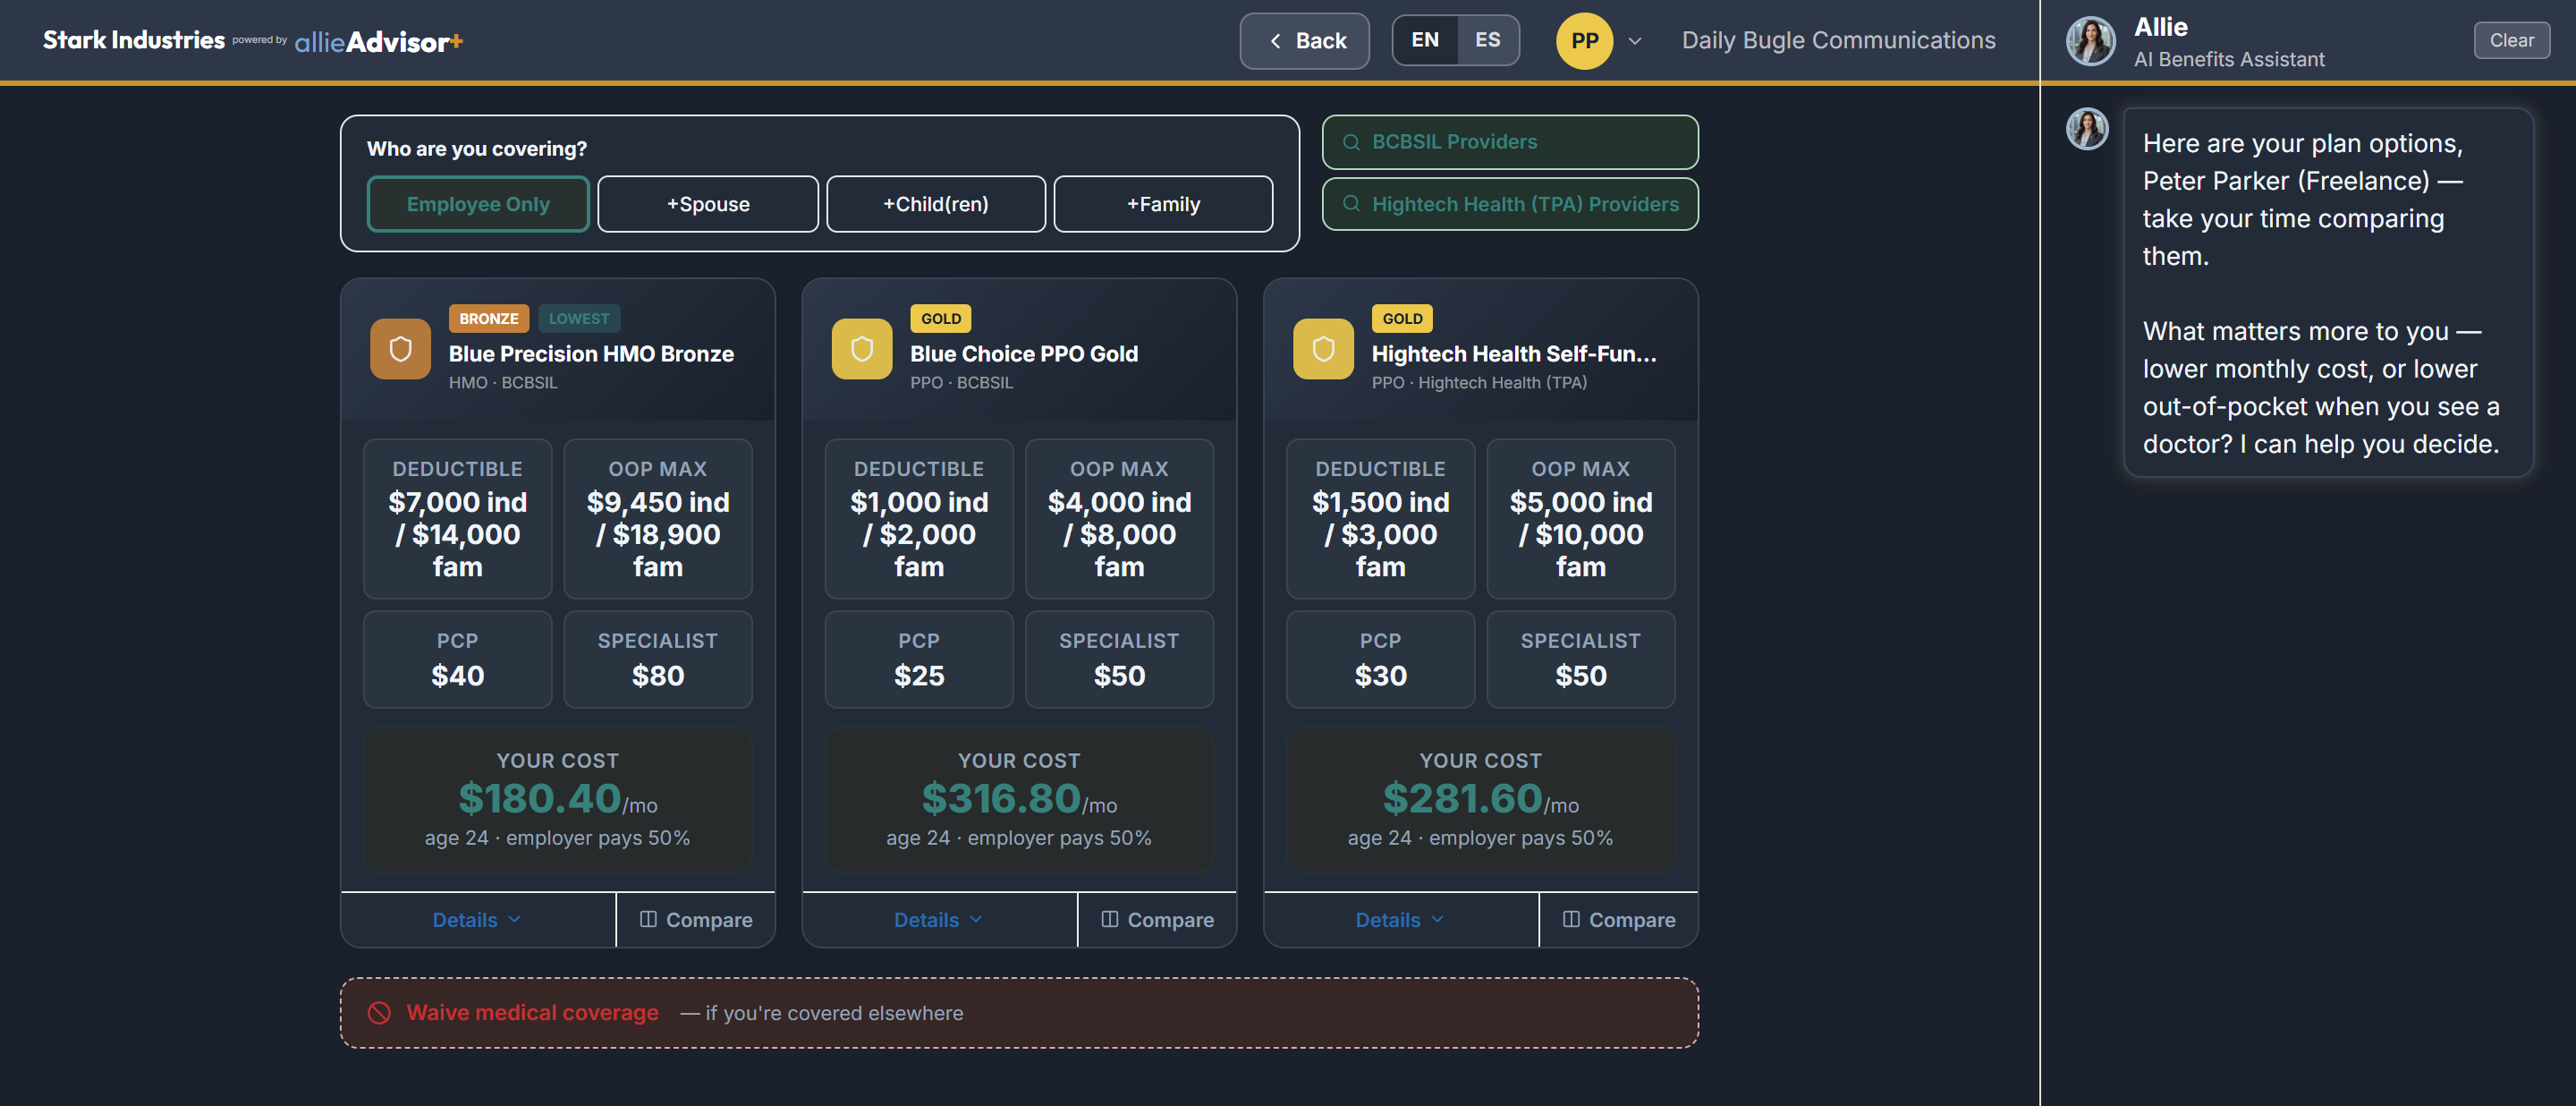
Task: Click the compare columns icon on Blue Choice PPO
Action: [x=1110, y=919]
